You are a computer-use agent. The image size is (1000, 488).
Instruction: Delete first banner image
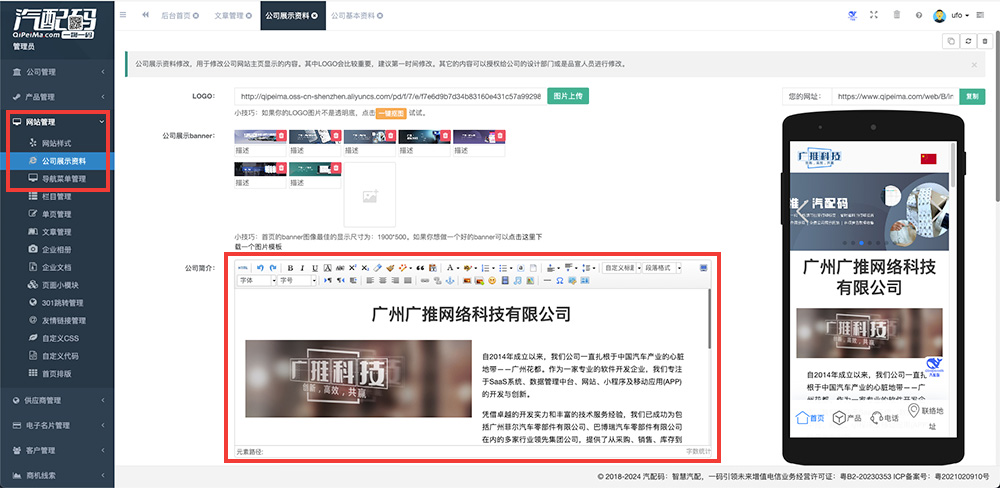point(281,135)
